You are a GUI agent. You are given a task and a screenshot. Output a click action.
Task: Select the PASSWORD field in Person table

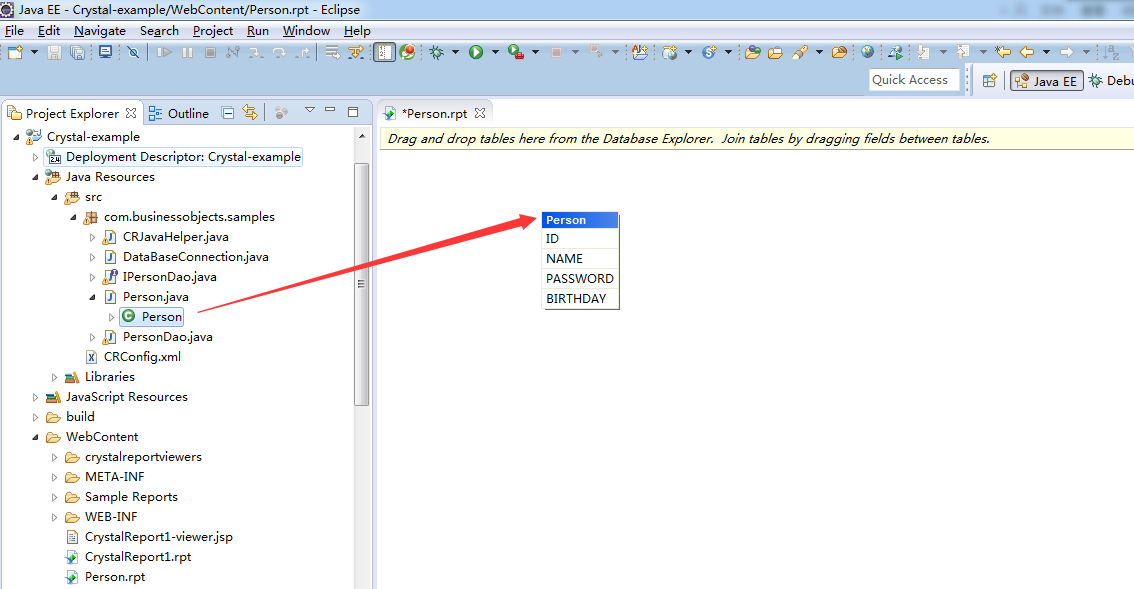pos(580,279)
